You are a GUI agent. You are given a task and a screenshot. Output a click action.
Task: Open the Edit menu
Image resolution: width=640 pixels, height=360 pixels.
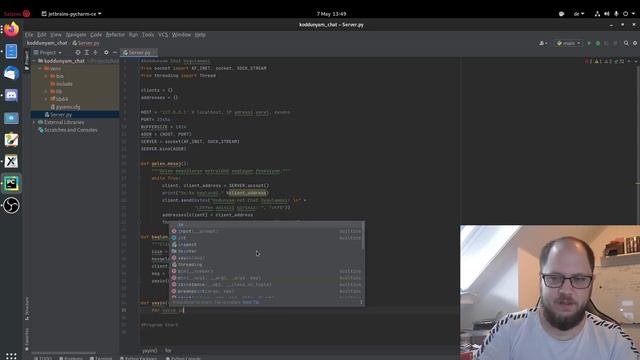click(x=42, y=35)
